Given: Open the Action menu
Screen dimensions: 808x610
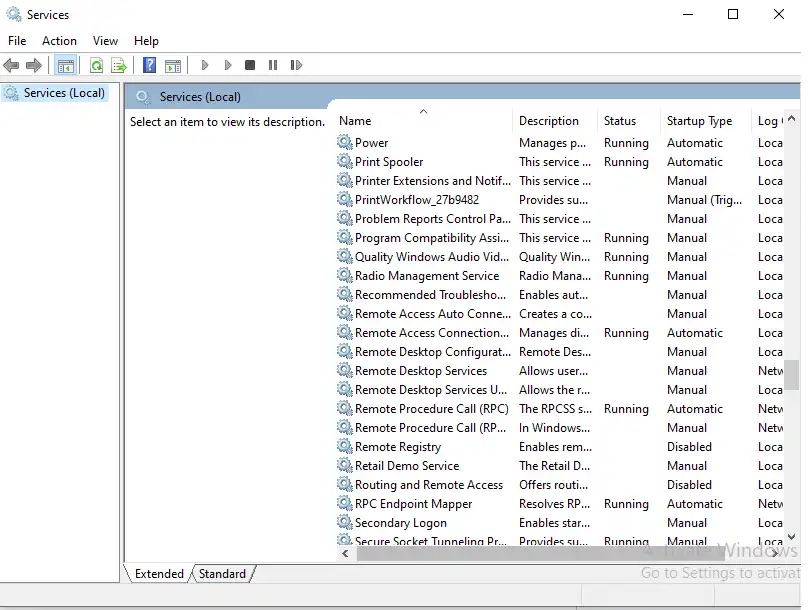Looking at the screenshot, I should click(x=59, y=41).
